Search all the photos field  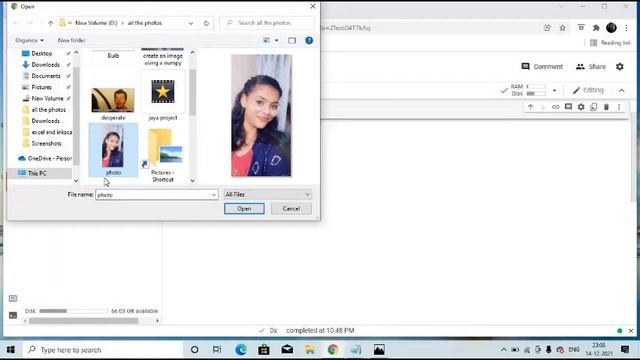tap(267, 23)
